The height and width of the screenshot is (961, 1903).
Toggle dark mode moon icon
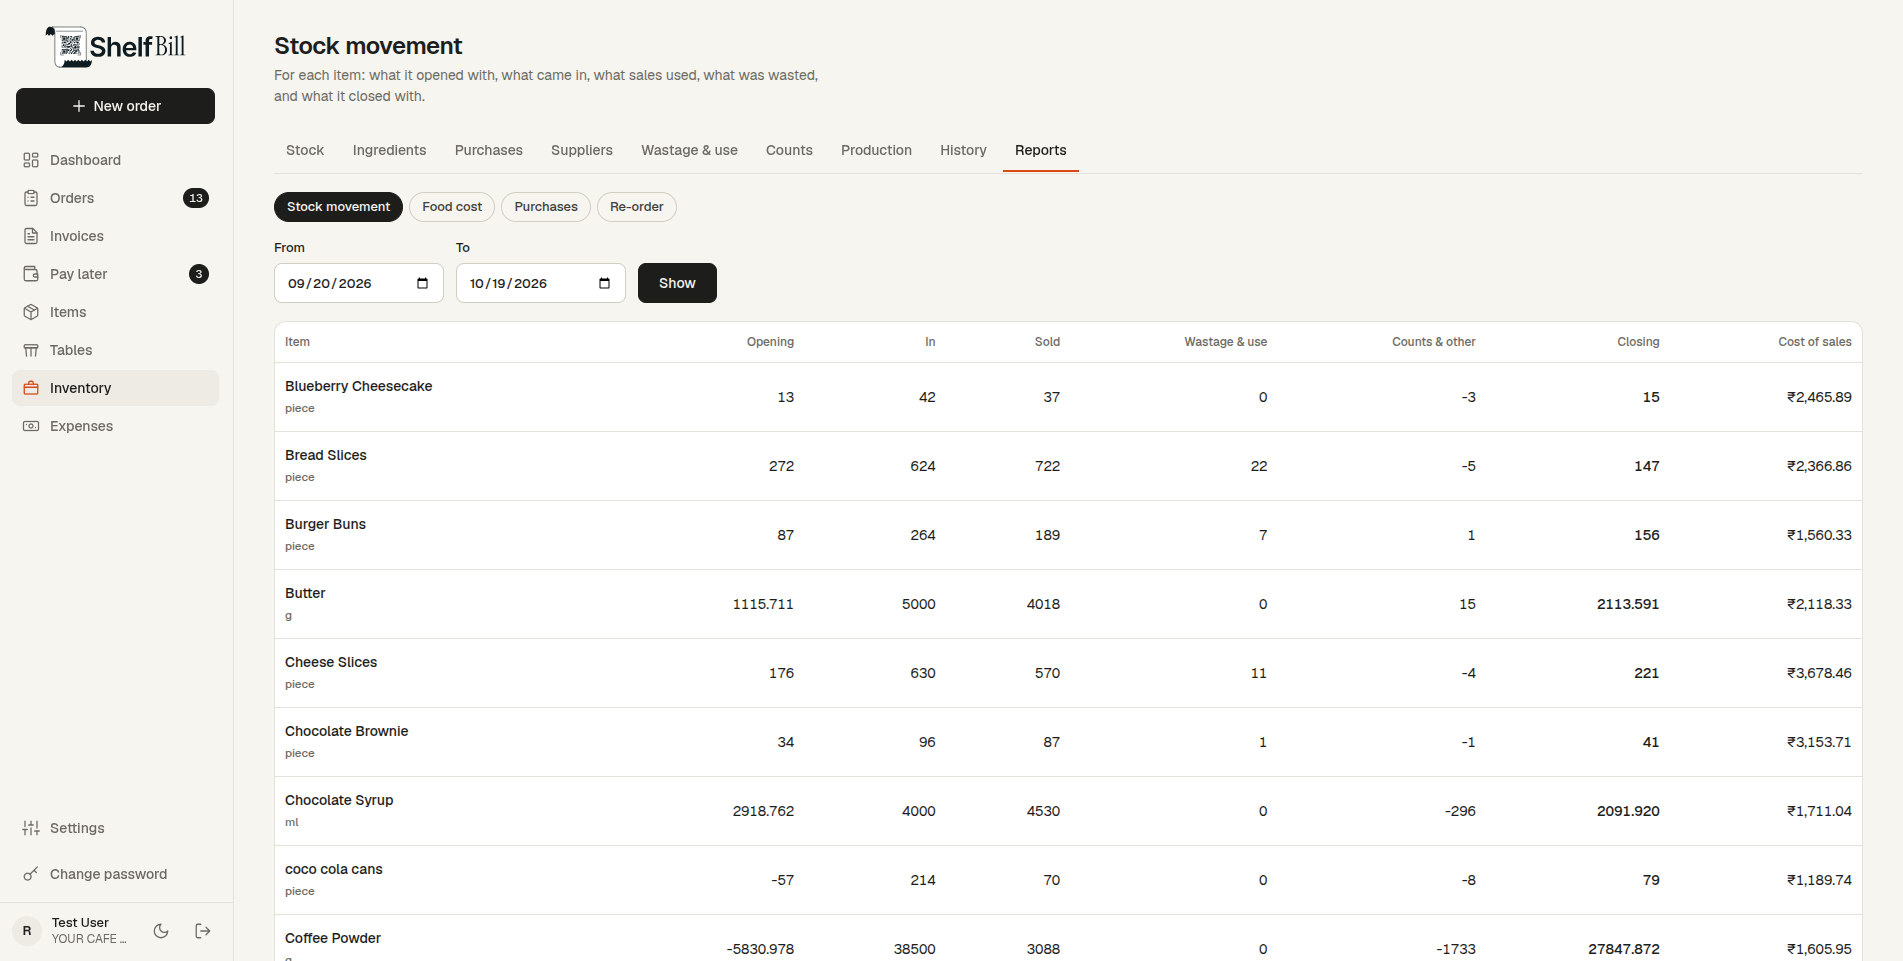tap(161, 931)
